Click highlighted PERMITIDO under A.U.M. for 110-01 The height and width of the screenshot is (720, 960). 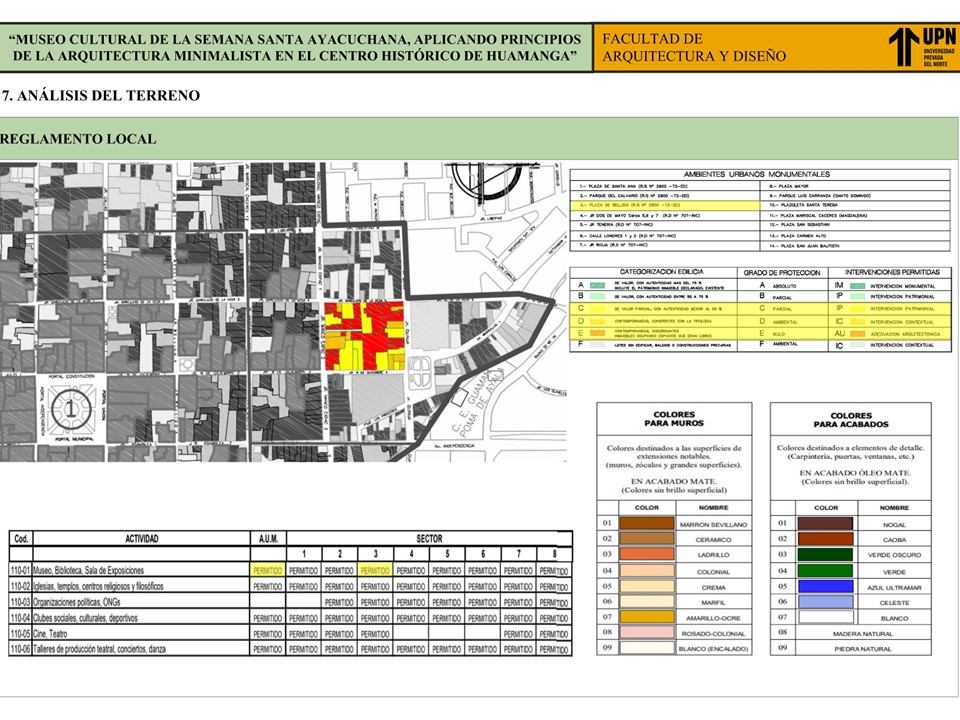[x=268, y=570]
